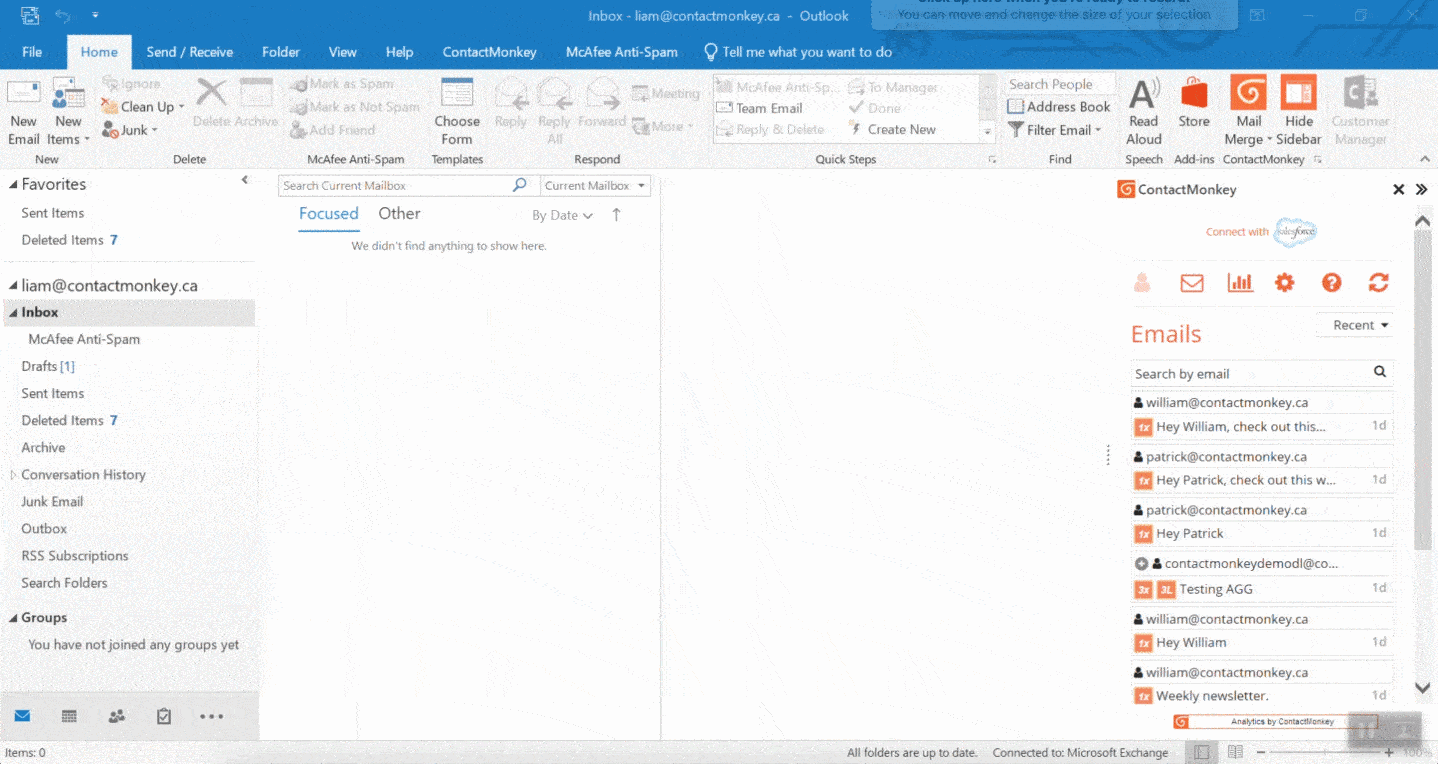Switch to the Mail view icon
The height and width of the screenshot is (764, 1438).
(x=22, y=716)
